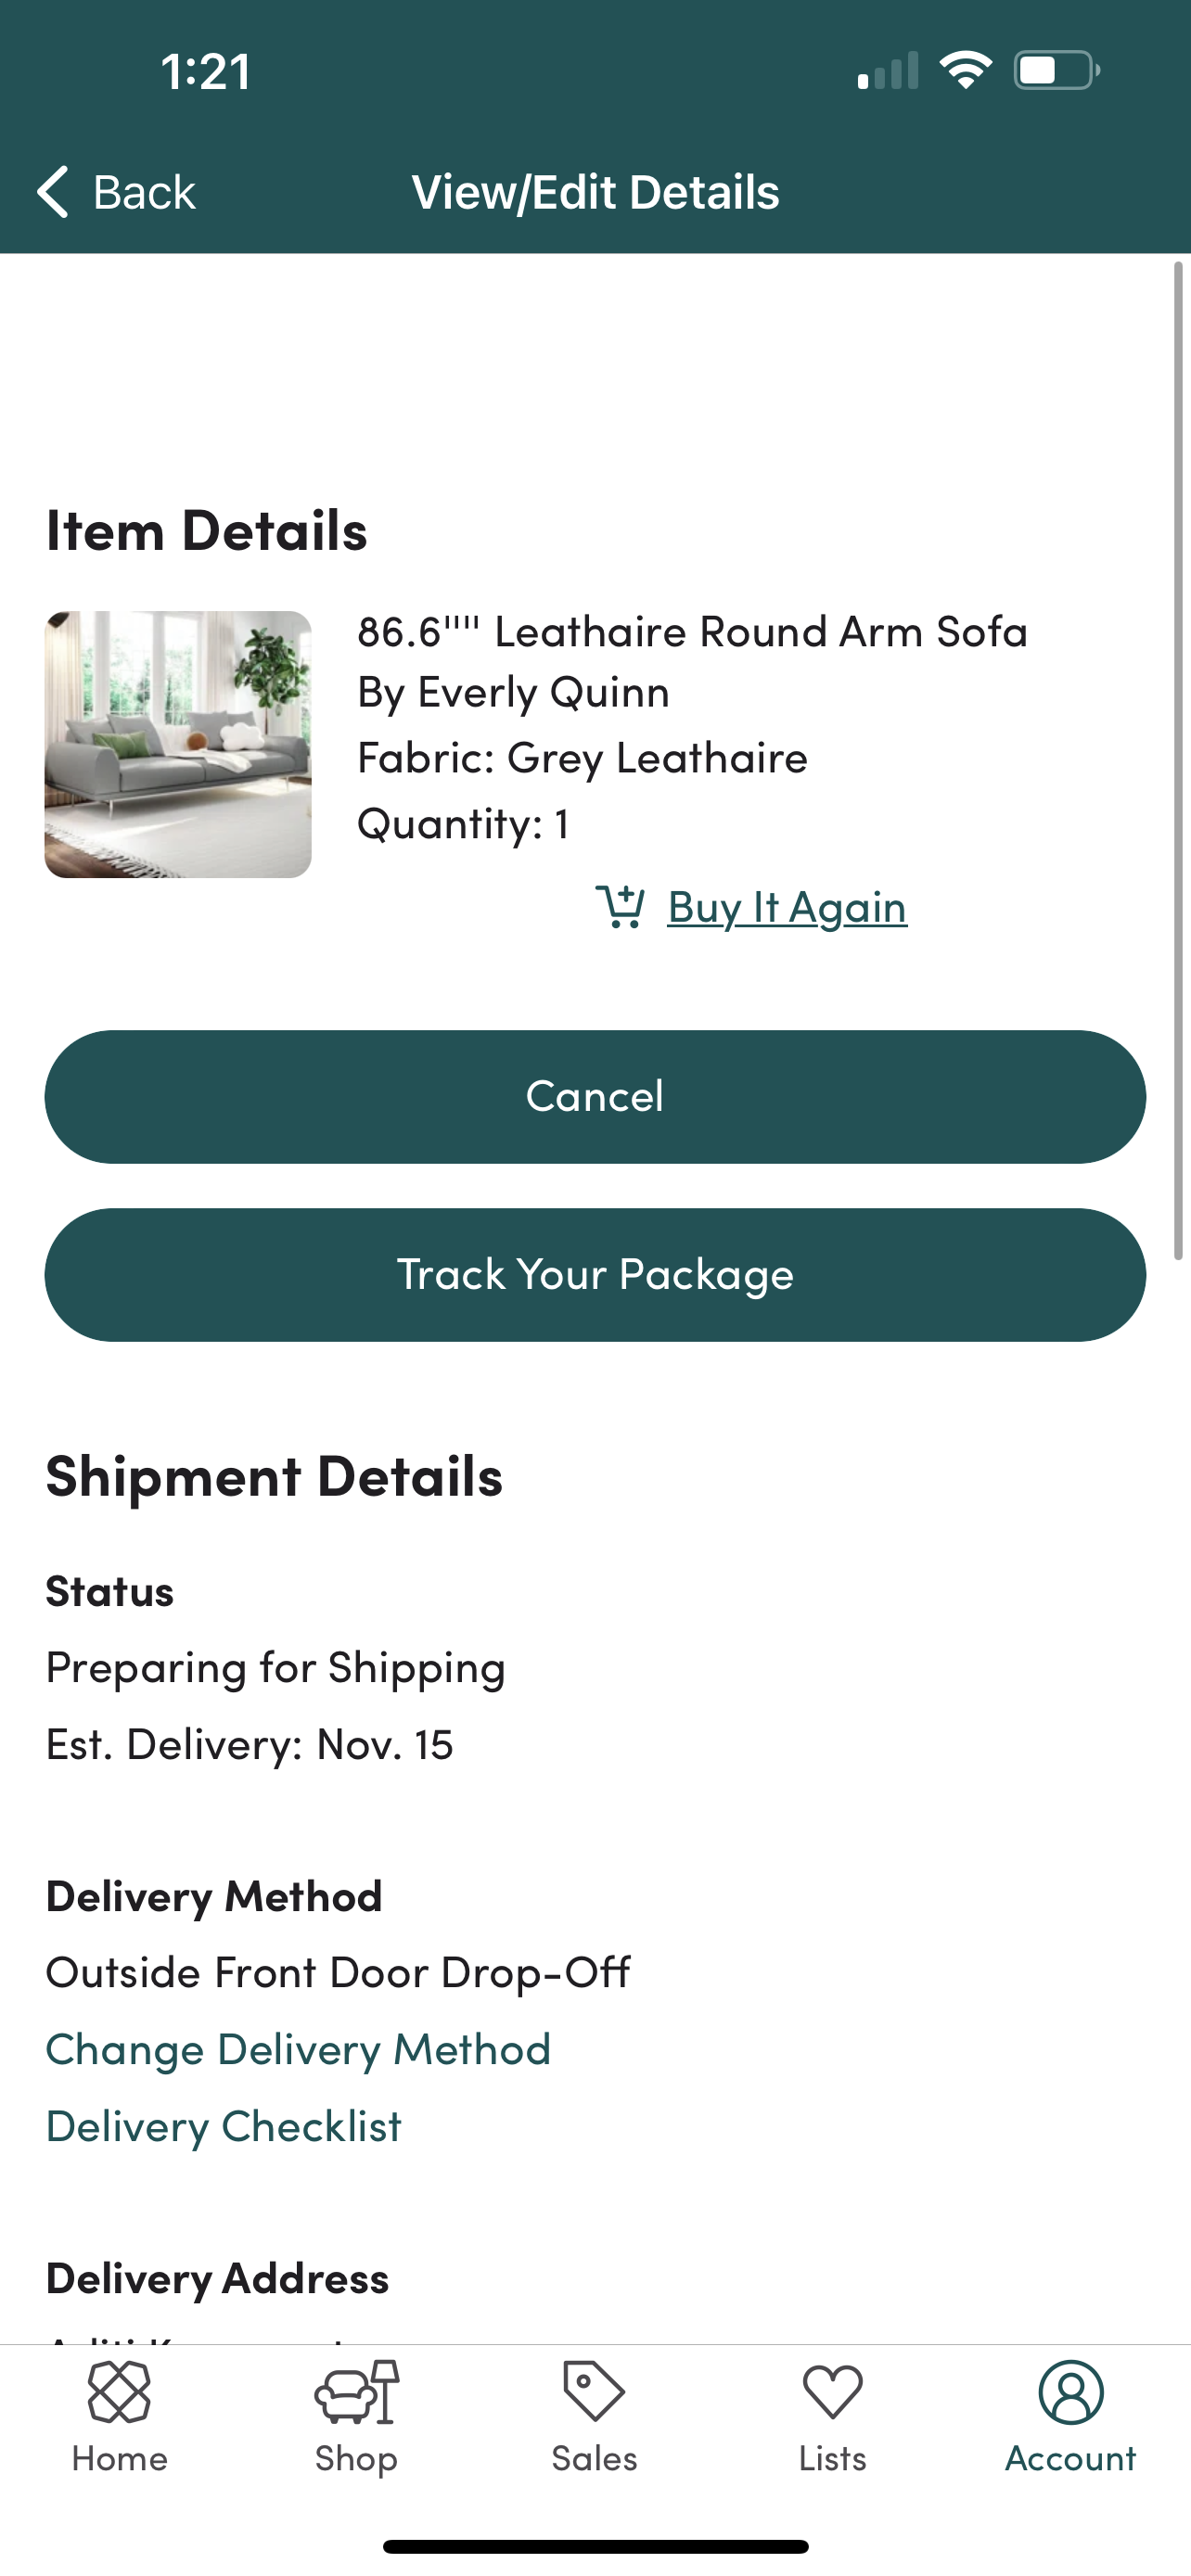
Task: Tap the battery indicator in status bar
Action: pos(1056,71)
